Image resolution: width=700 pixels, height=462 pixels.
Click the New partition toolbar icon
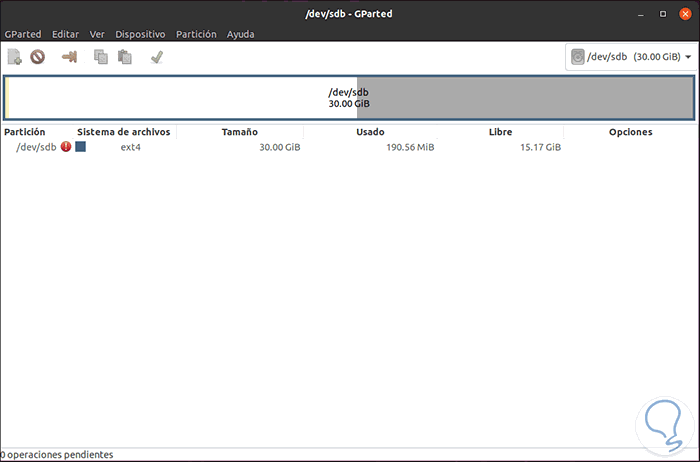pos(14,57)
